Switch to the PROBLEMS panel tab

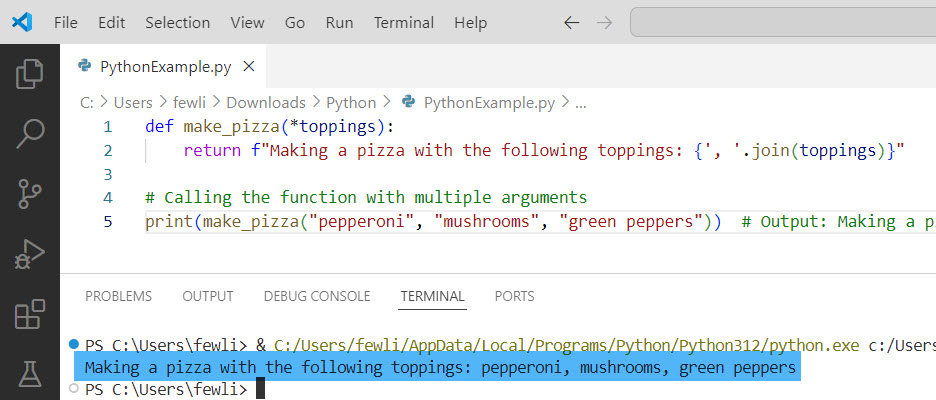coord(118,296)
